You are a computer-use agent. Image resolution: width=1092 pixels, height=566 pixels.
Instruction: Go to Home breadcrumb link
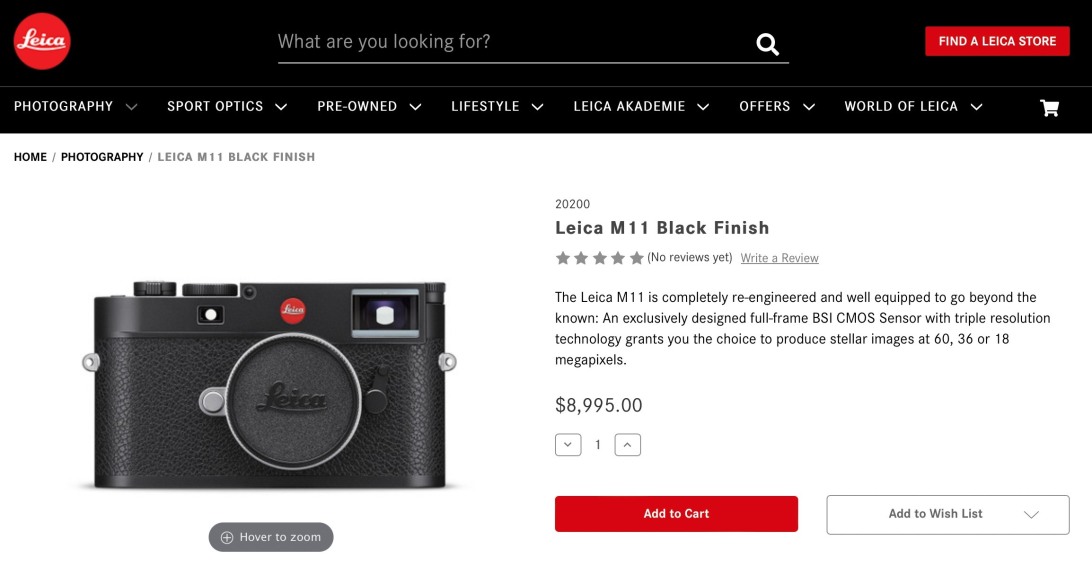click(x=30, y=157)
